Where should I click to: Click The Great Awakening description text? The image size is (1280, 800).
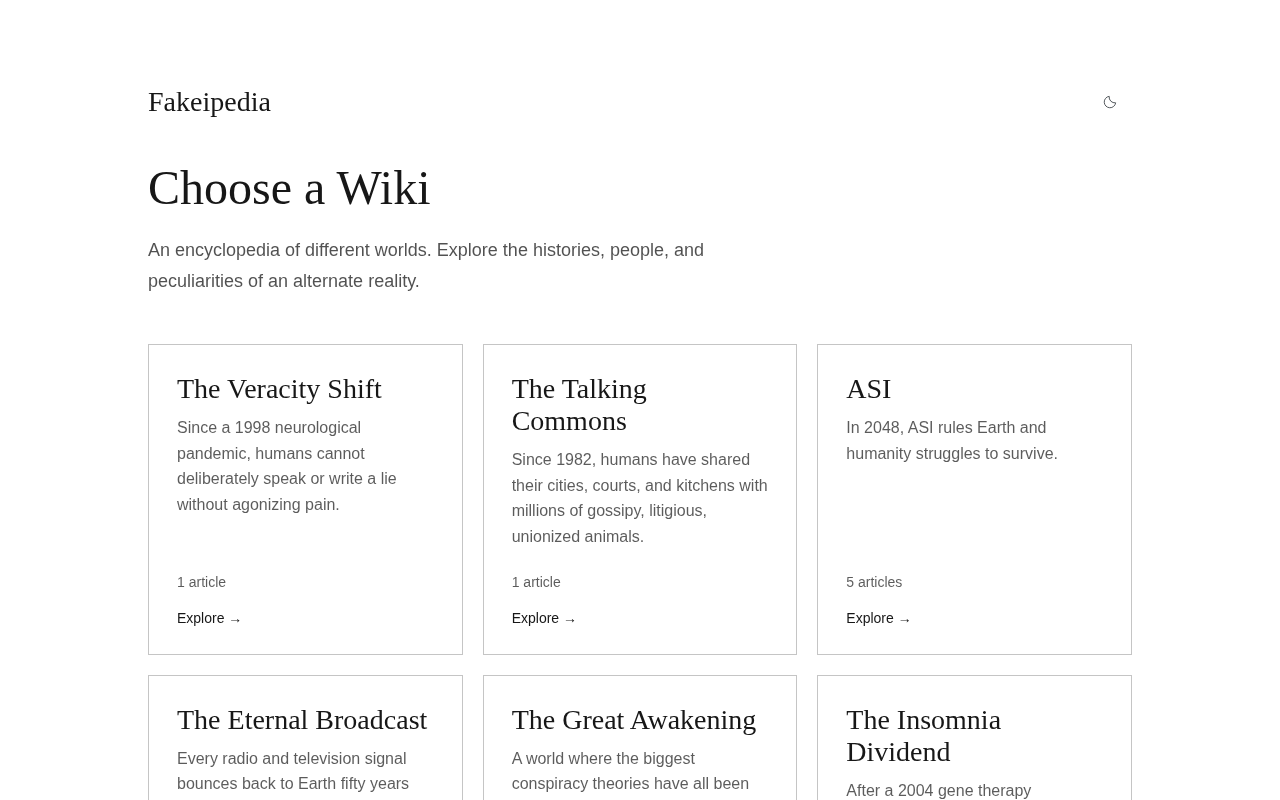click(630, 772)
